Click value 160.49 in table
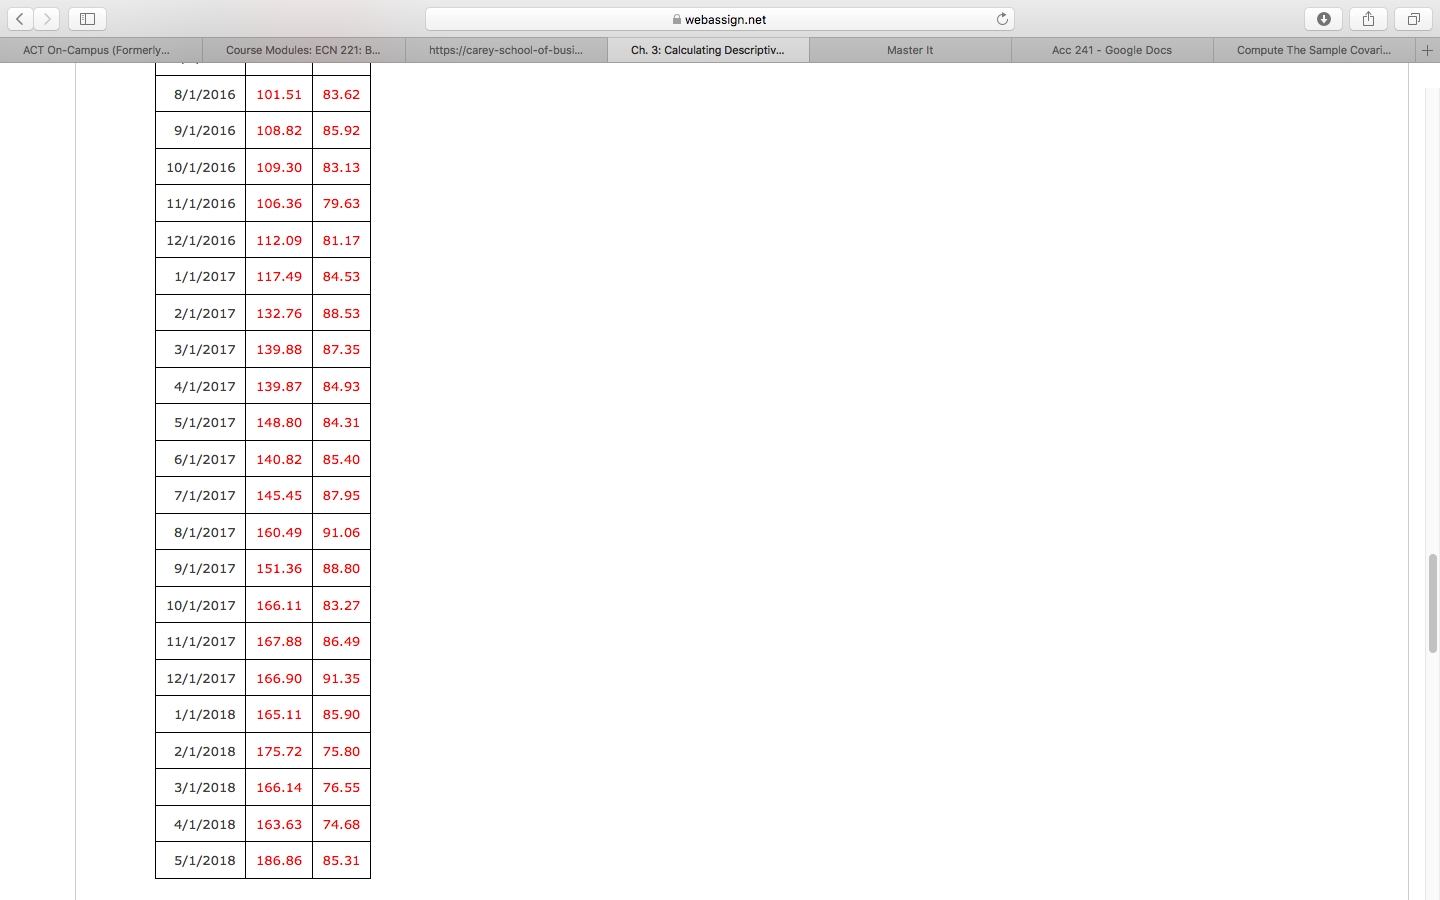The height and width of the screenshot is (900, 1440). [279, 532]
